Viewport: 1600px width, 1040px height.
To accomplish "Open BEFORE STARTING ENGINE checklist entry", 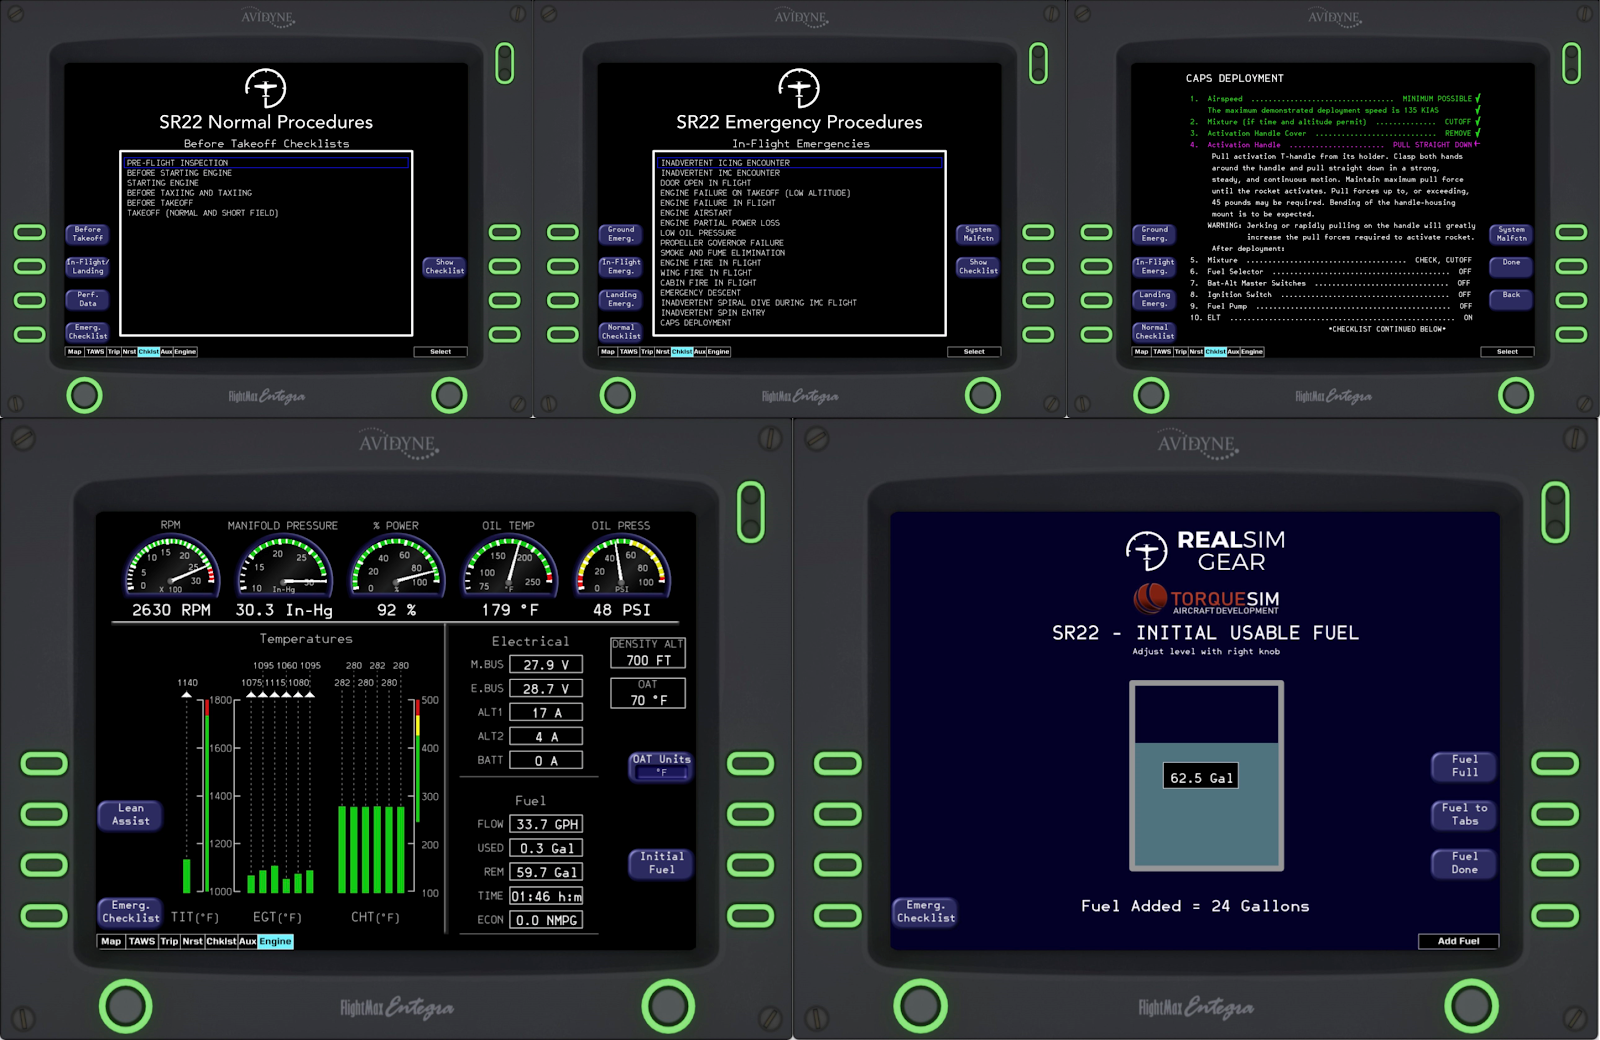I will 179,173.
